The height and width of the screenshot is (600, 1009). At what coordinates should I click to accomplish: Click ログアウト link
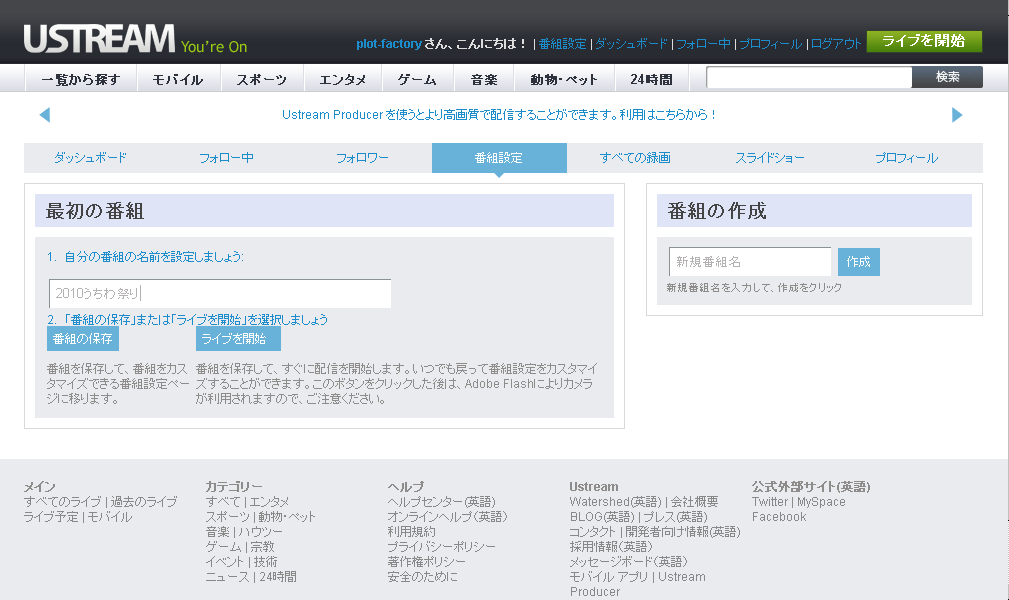point(836,44)
